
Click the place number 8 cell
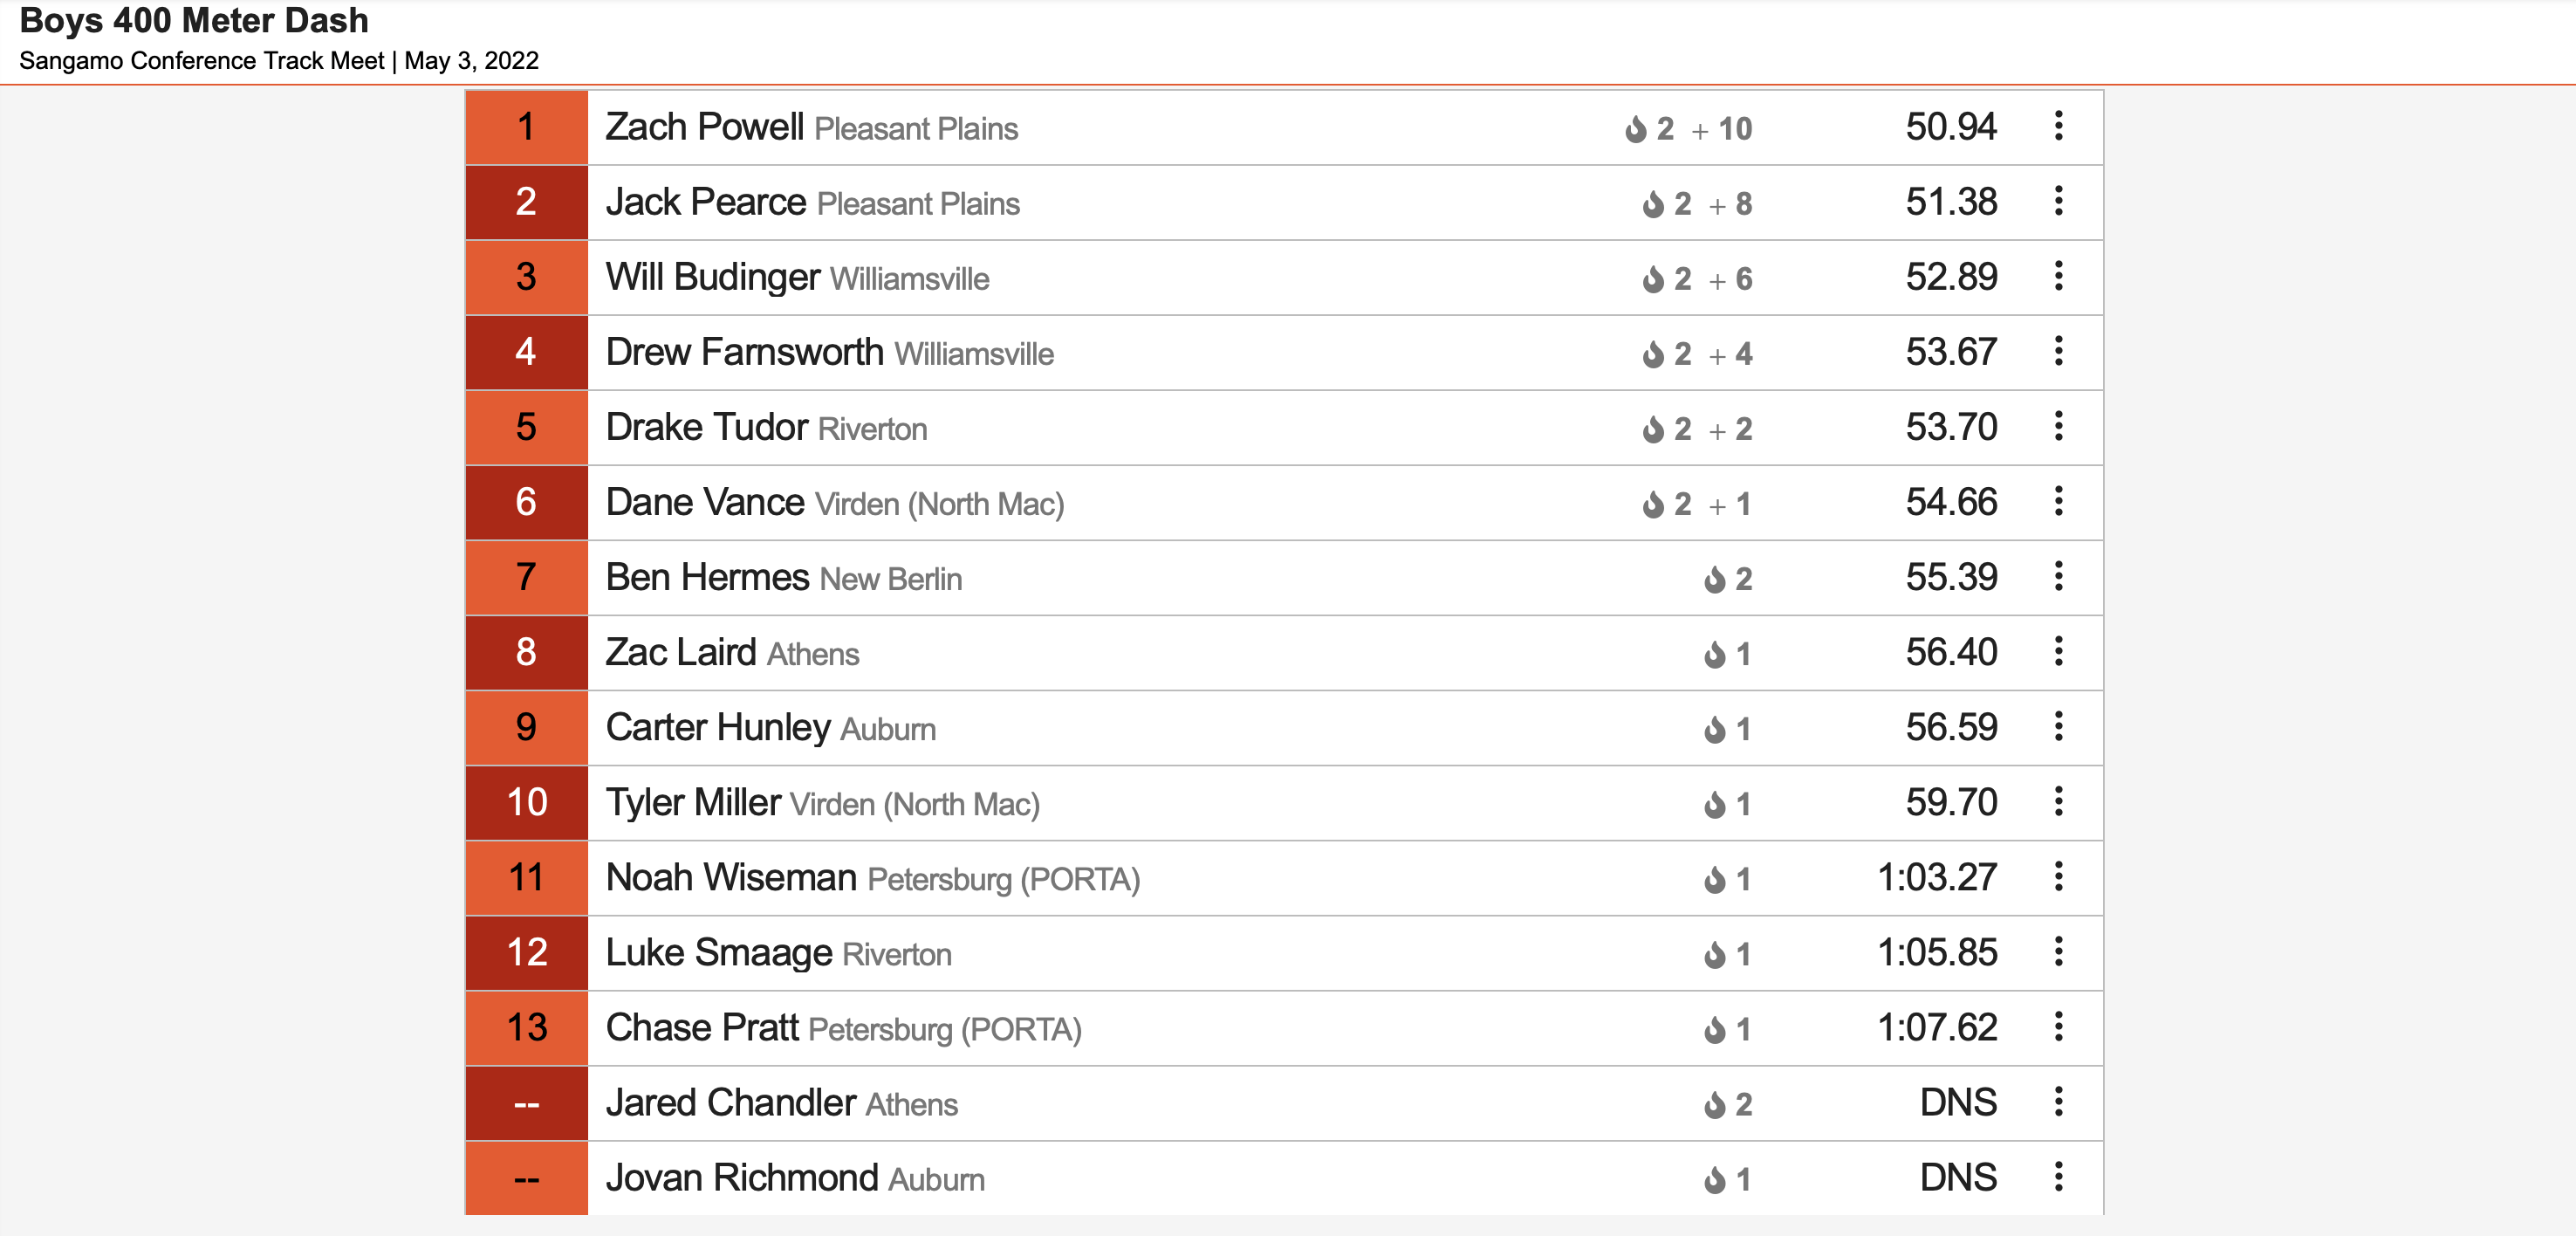coord(526,652)
